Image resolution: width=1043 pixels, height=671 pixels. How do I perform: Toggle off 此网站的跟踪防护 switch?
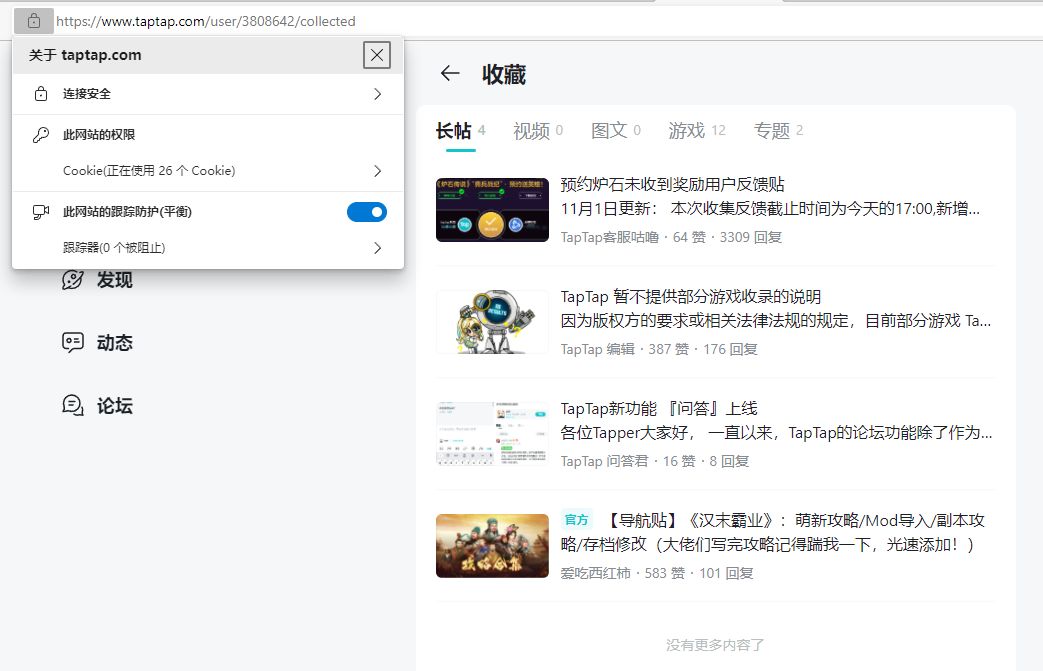pos(367,212)
